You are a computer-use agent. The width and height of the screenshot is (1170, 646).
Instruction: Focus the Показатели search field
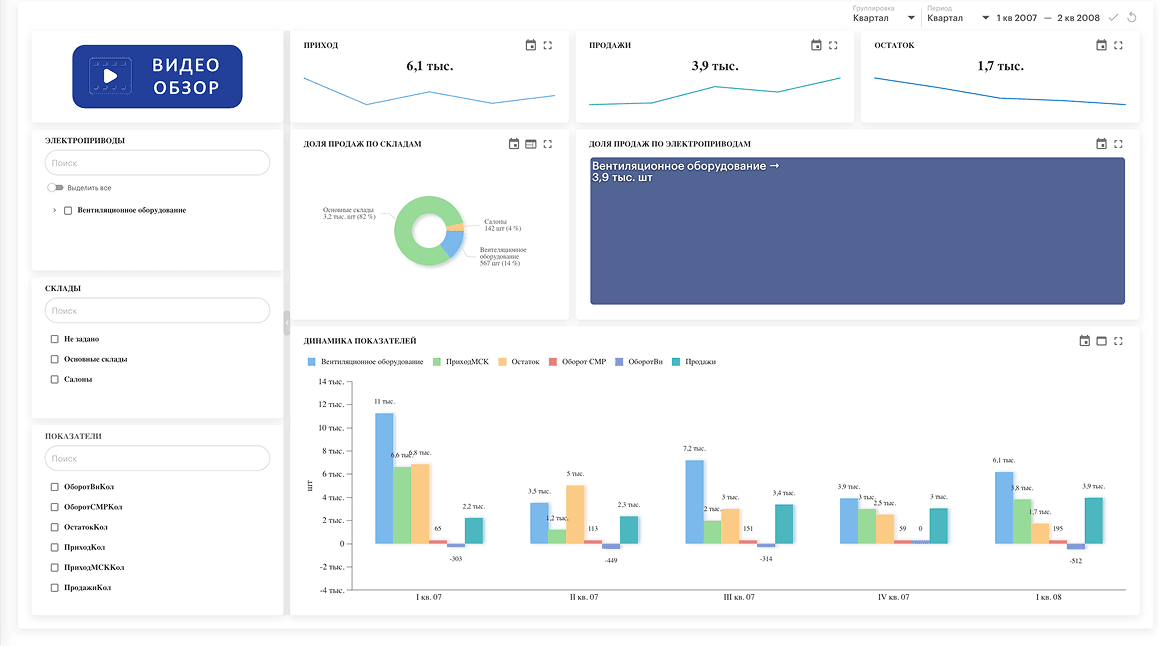coord(157,459)
